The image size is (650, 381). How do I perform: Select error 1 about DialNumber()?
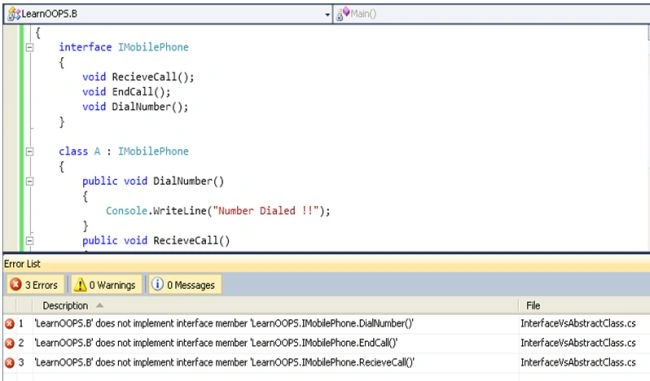326,324
